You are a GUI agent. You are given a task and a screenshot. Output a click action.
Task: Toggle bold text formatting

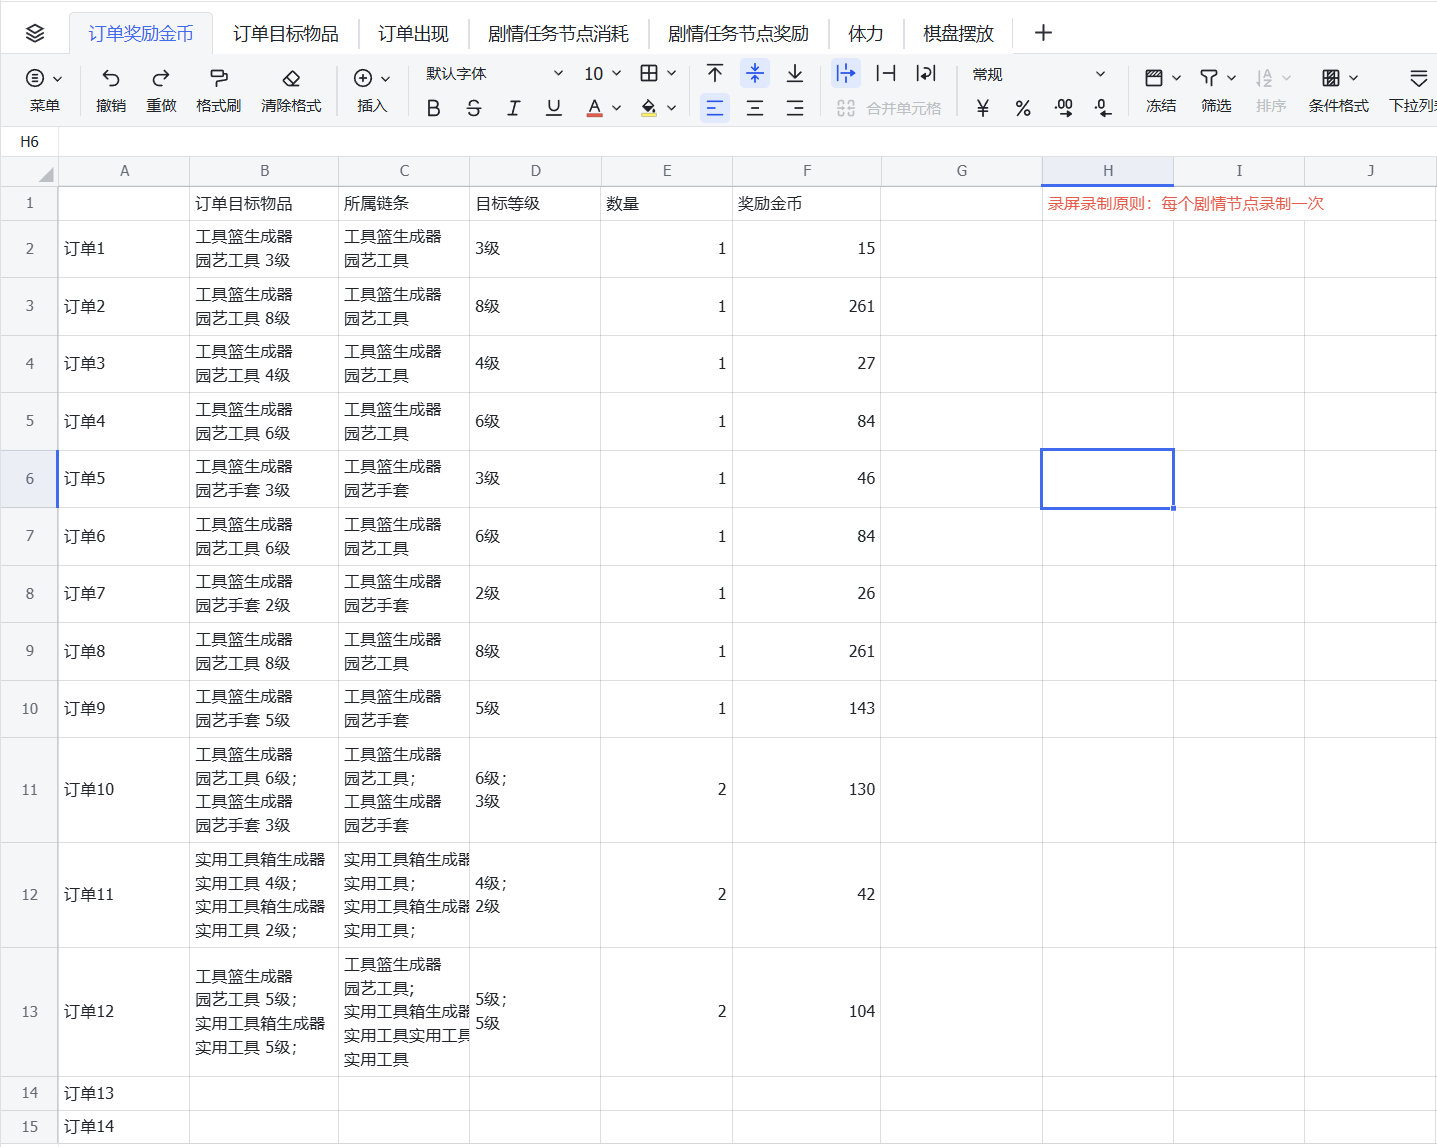434,108
